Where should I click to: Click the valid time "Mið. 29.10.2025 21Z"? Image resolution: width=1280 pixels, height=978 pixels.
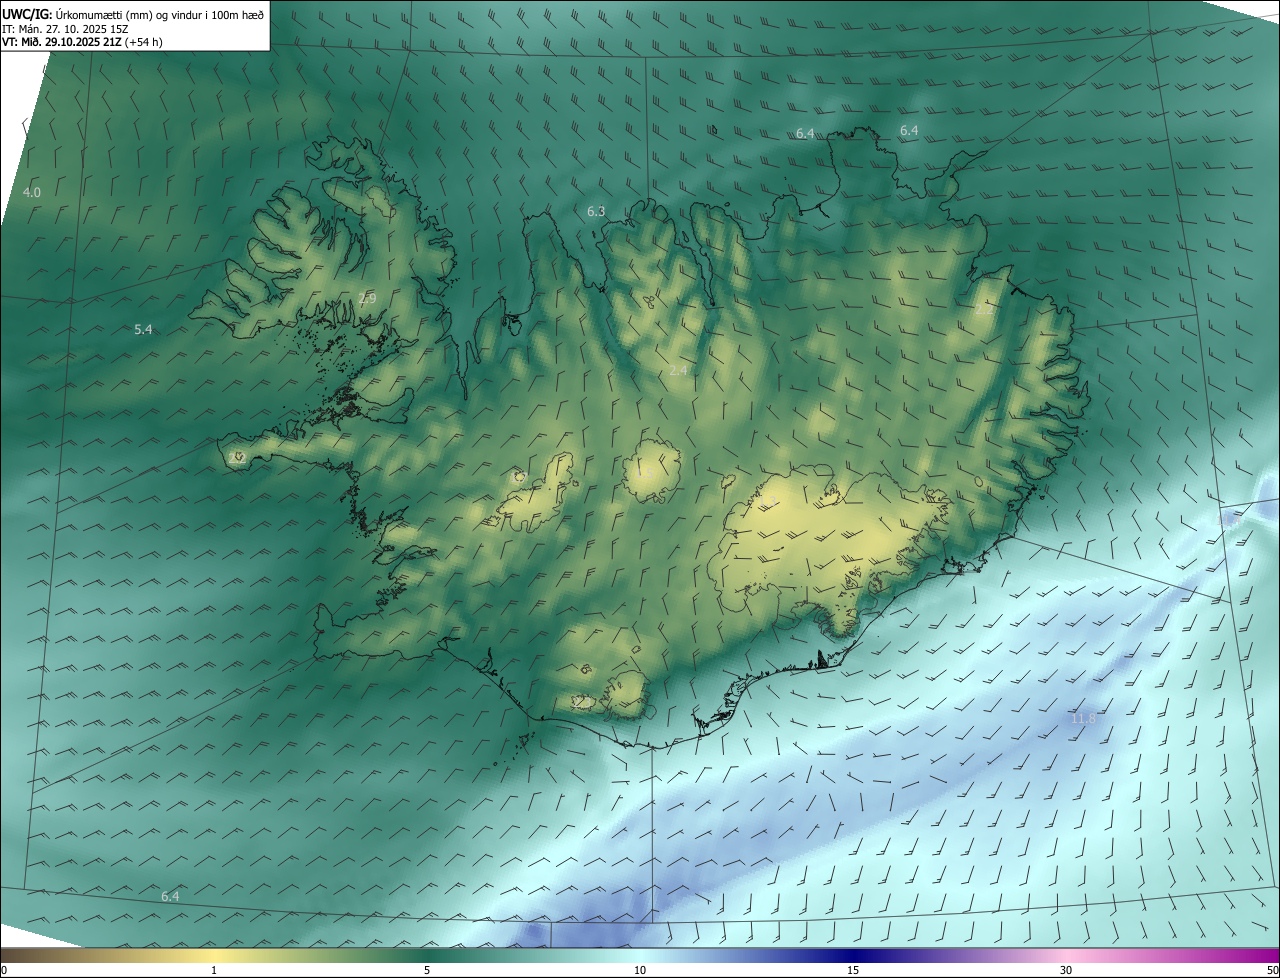(69, 42)
